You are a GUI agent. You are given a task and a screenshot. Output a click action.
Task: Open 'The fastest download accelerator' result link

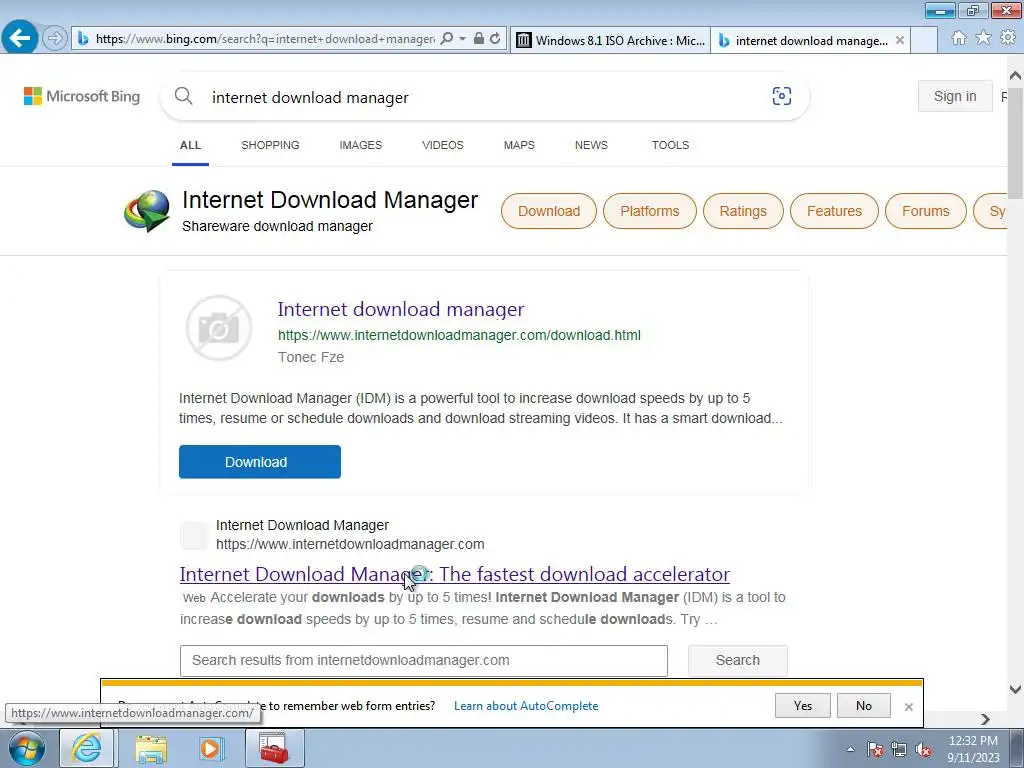point(455,574)
